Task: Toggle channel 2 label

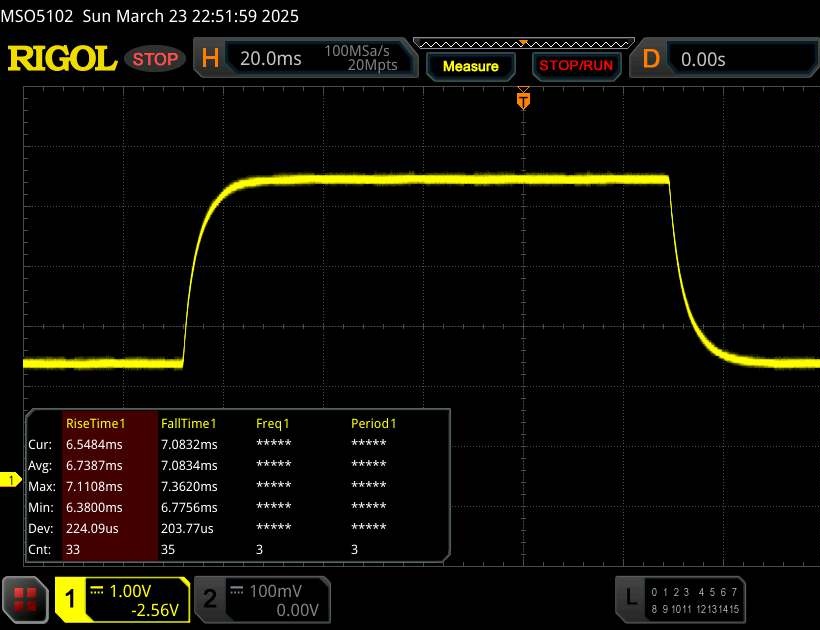Action: (210, 599)
